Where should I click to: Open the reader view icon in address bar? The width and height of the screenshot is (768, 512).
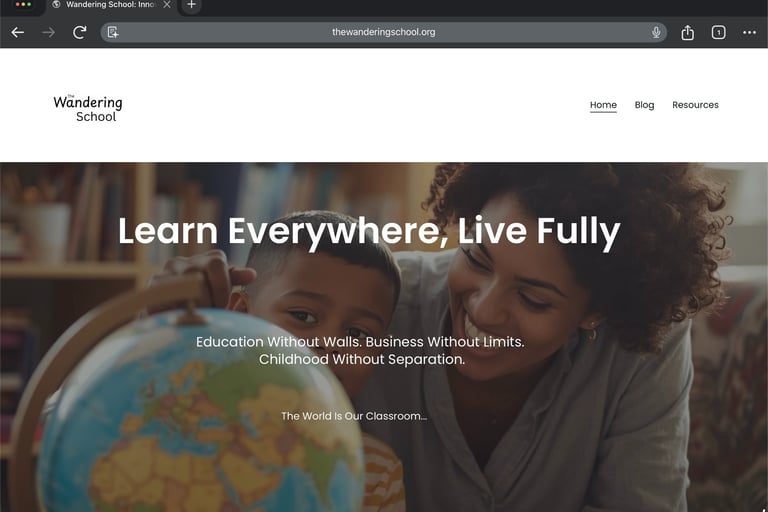[x=113, y=32]
